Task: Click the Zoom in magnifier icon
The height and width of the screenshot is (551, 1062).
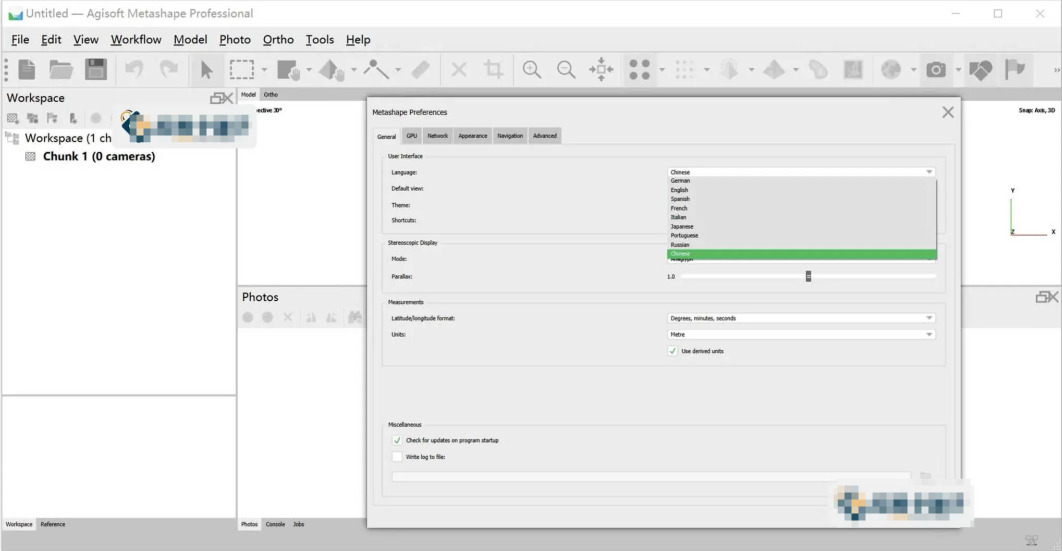Action: point(532,69)
